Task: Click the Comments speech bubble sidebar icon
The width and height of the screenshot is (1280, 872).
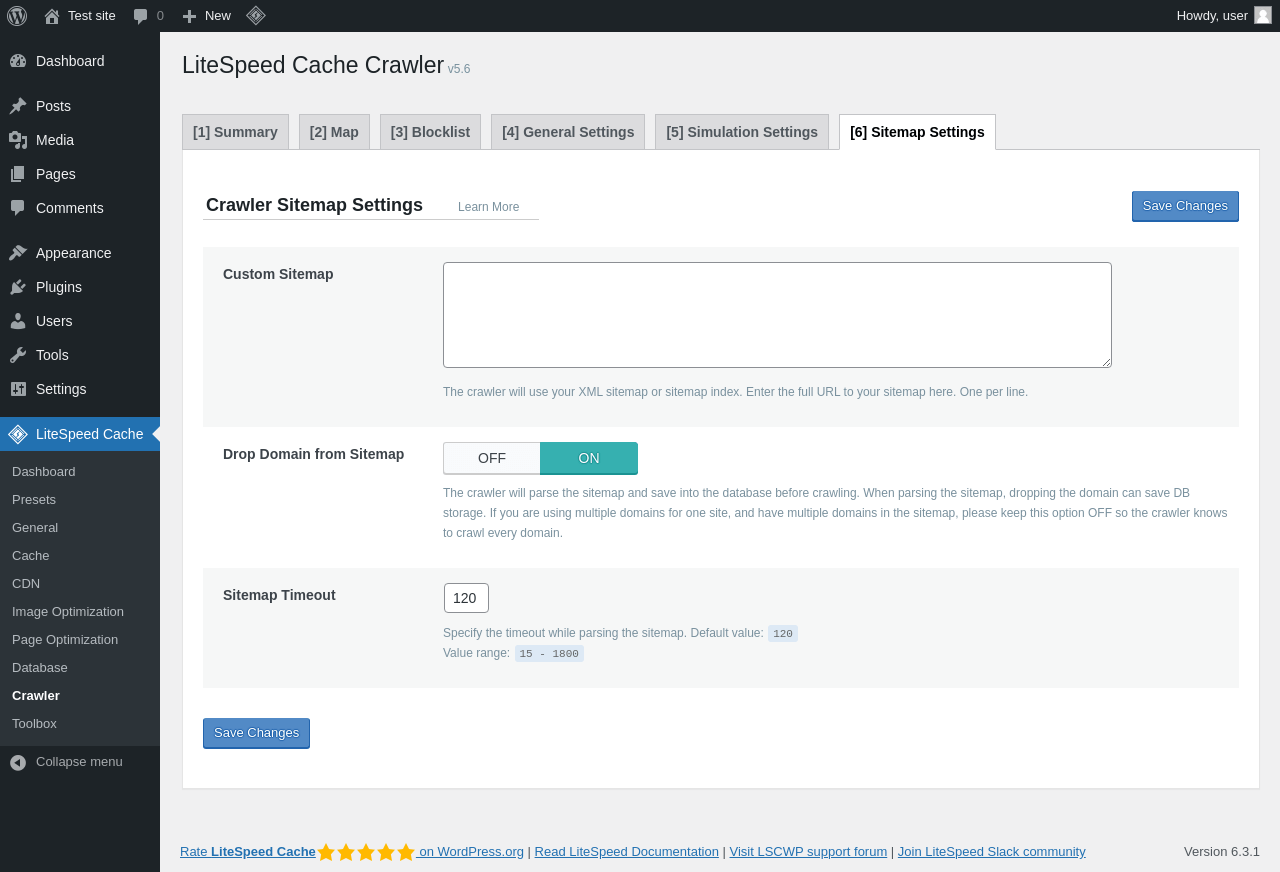Action: (x=18, y=208)
